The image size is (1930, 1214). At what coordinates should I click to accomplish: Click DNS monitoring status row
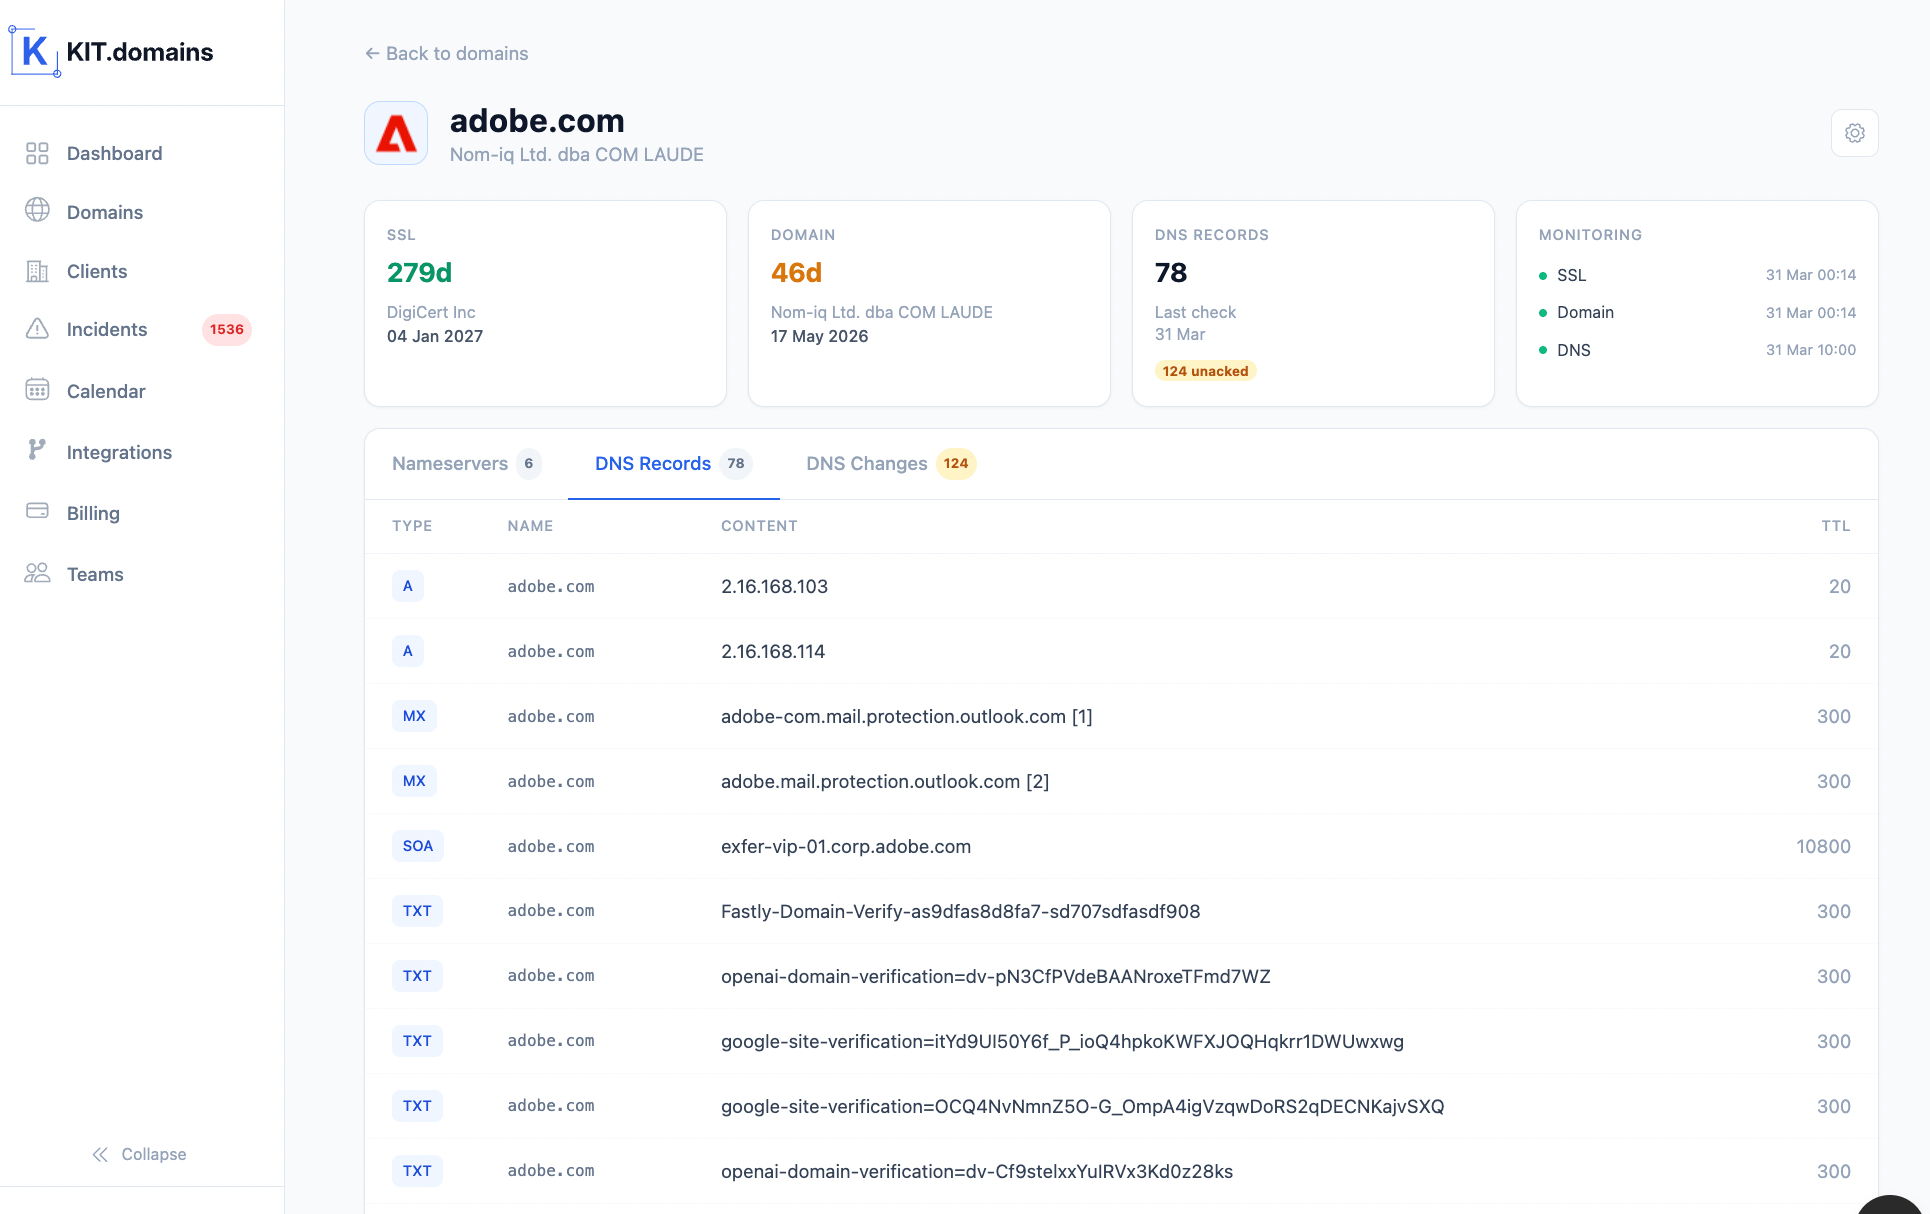(1697, 350)
